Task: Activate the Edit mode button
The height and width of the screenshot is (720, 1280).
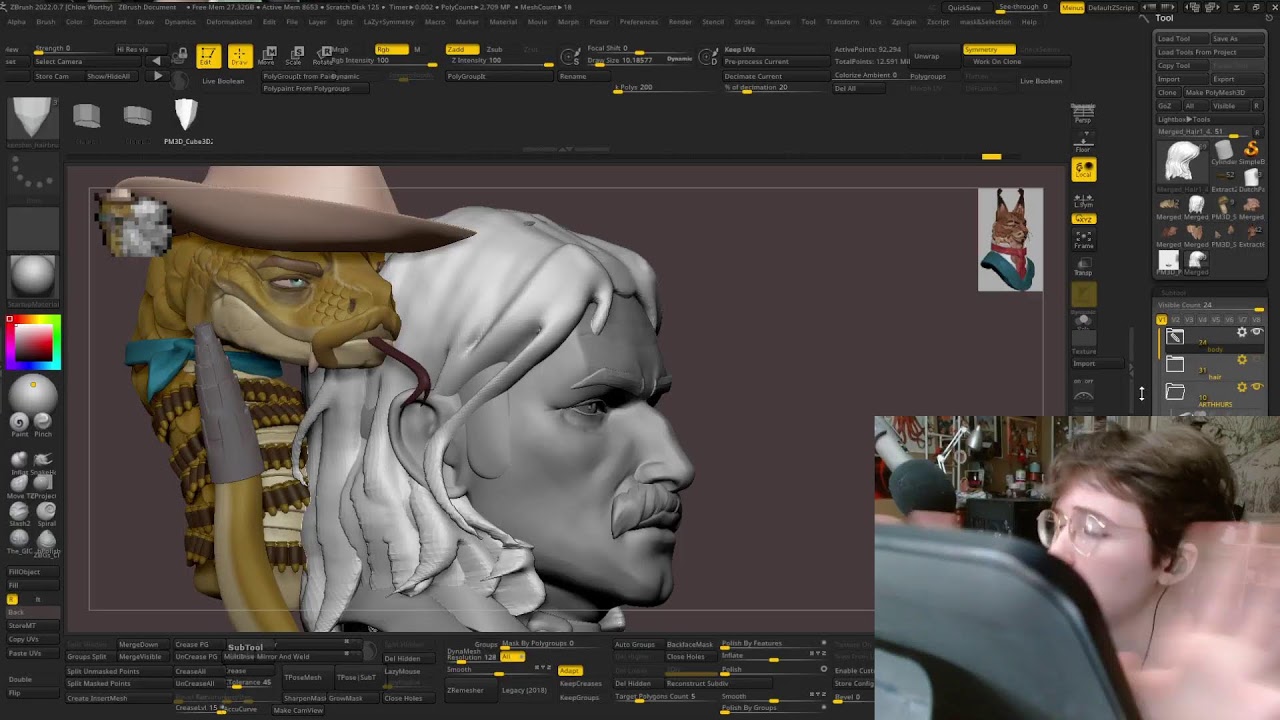Action: click(208, 57)
